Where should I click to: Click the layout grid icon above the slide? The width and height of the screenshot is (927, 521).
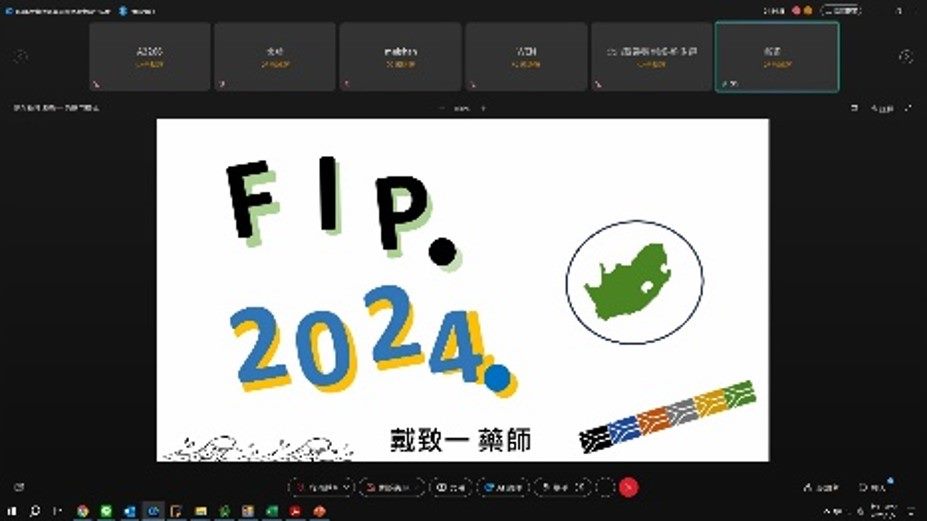coord(854,108)
